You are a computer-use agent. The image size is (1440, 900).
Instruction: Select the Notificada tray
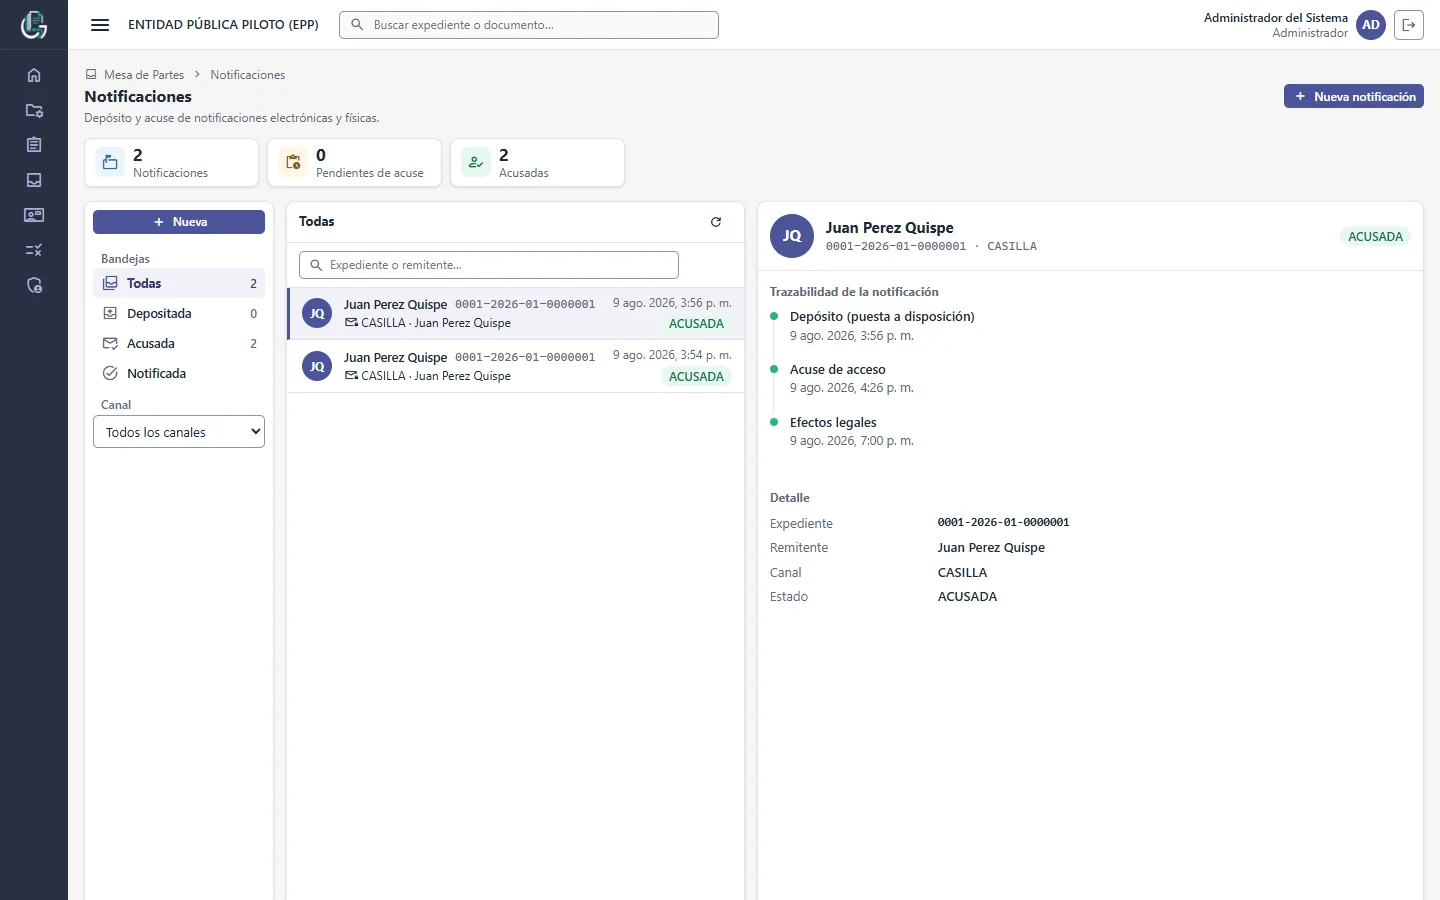[179, 373]
